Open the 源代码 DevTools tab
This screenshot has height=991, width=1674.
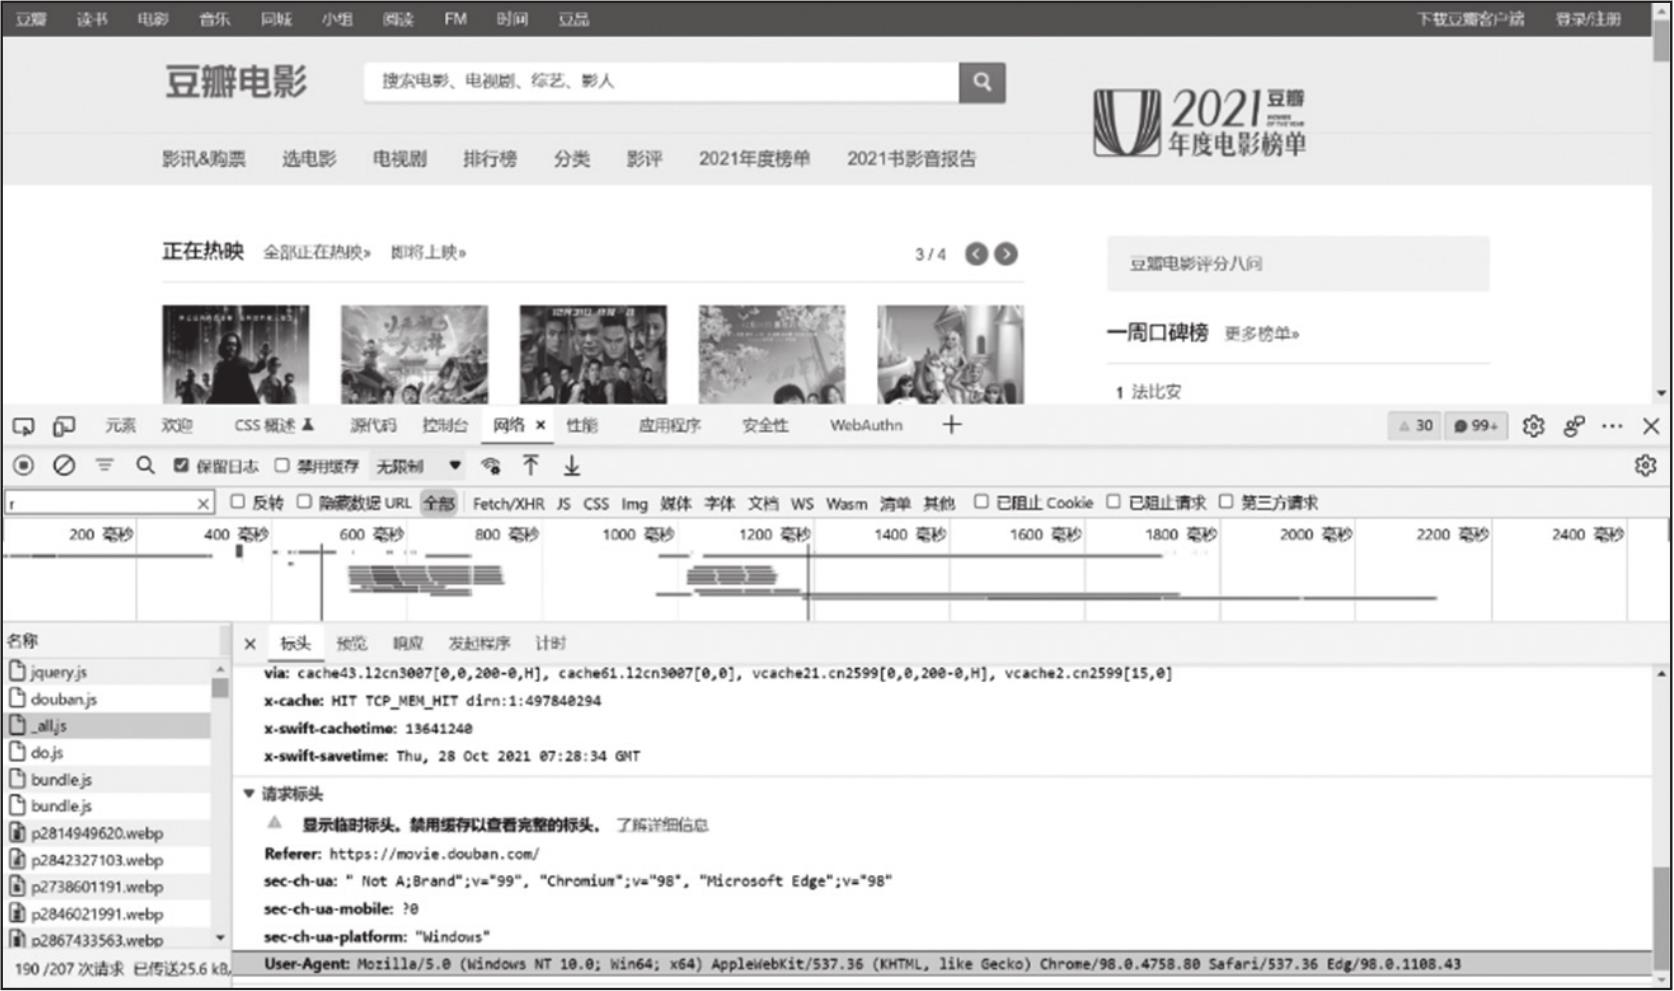[x=373, y=426]
